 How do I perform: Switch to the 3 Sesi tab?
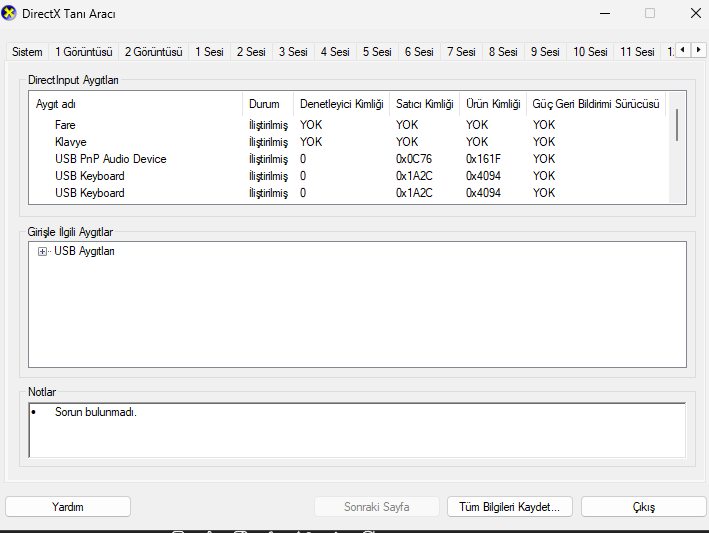(293, 52)
